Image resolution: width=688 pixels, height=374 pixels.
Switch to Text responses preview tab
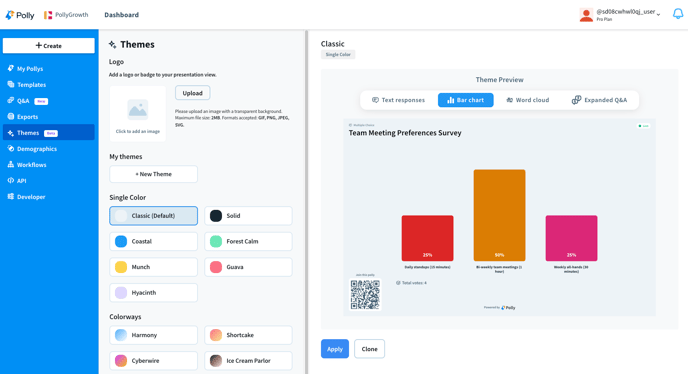[398, 100]
